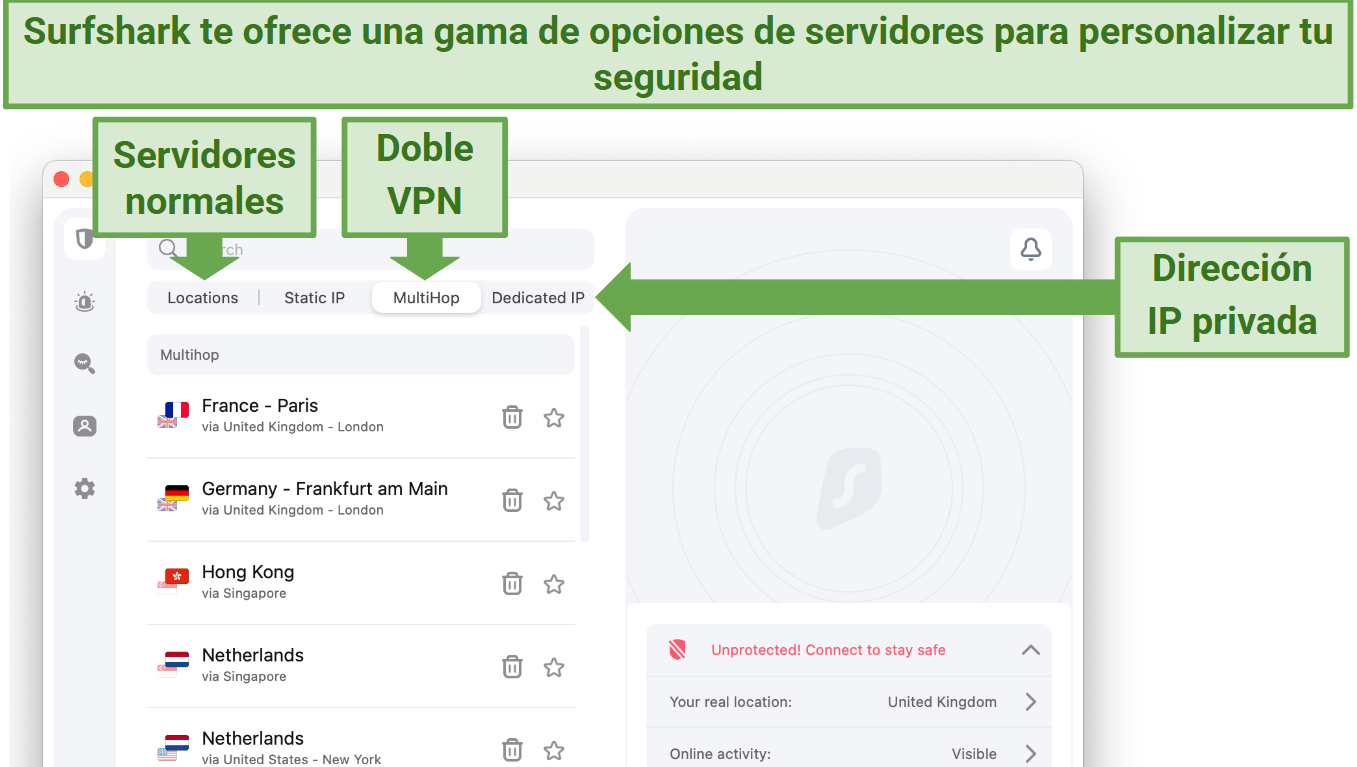Star the Netherlands via United States server
This screenshot has height=767, width=1357.
click(554, 749)
